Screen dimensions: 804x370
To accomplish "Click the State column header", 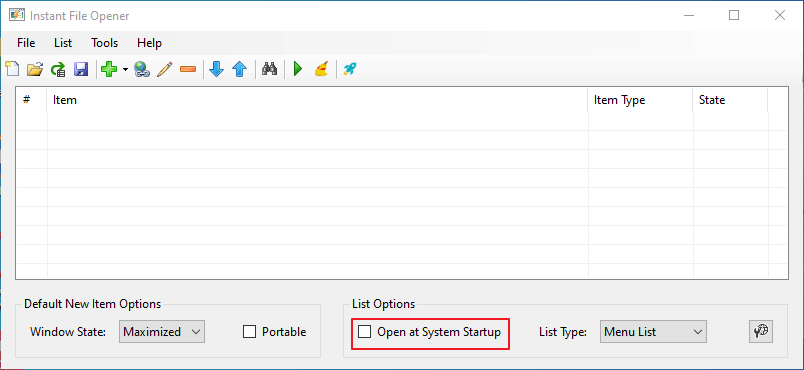I will (731, 100).
